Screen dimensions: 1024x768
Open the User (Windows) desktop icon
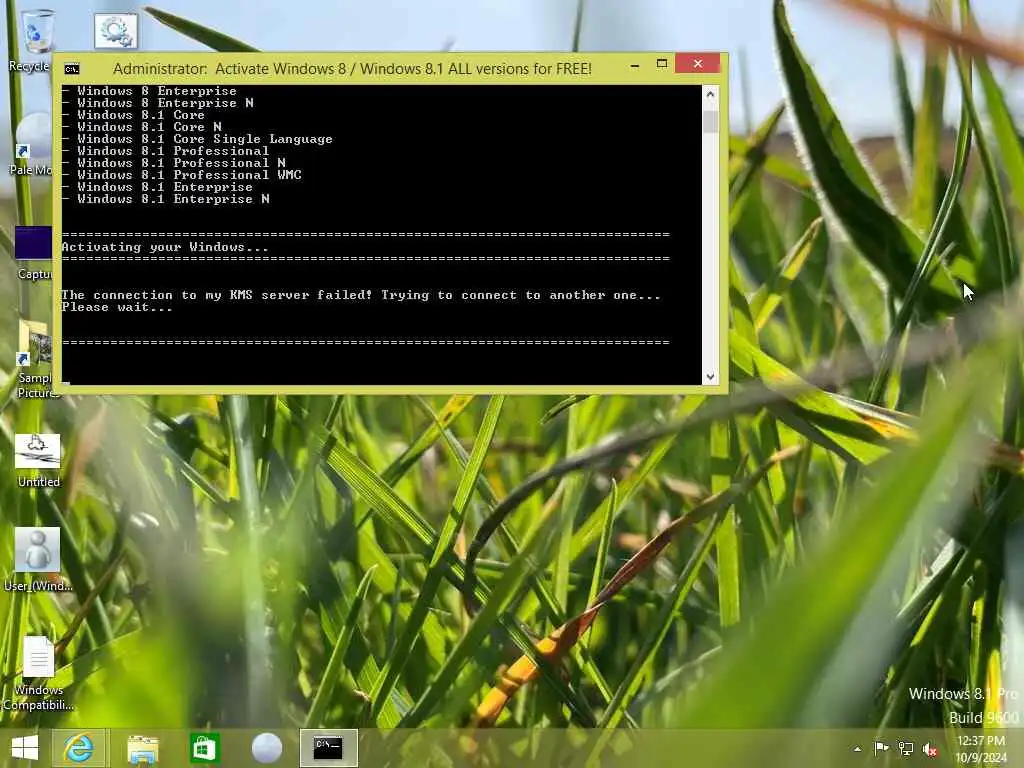coord(38,560)
